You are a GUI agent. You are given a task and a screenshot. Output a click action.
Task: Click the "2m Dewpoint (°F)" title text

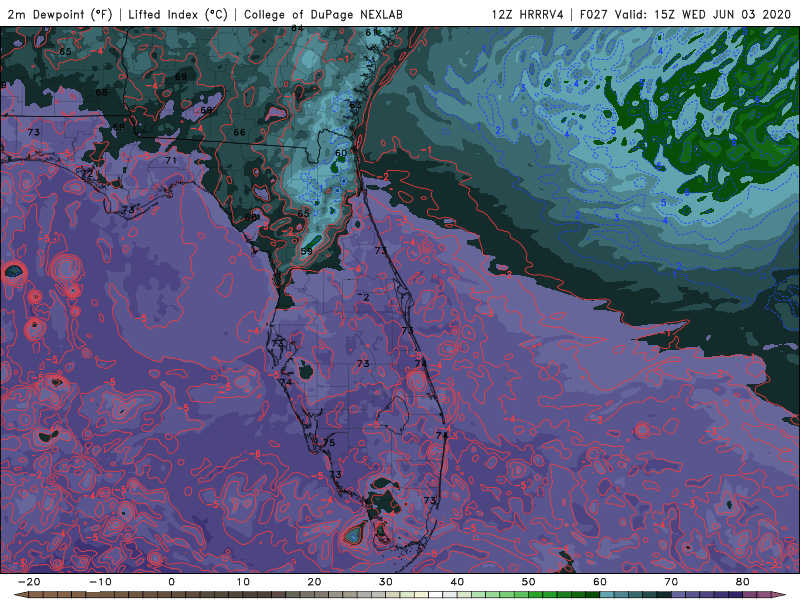[60, 14]
